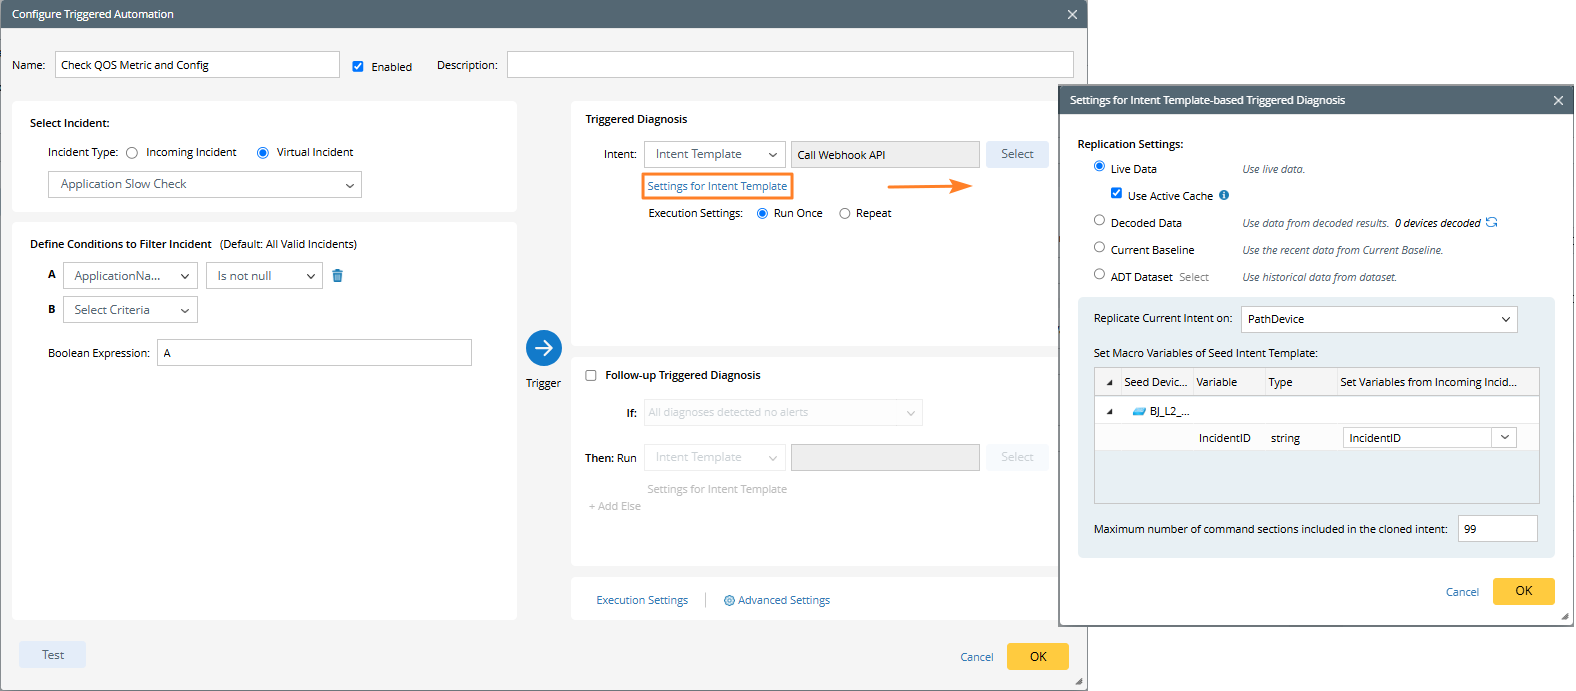1576x691 pixels.
Task: Click the Test button
Action: point(53,655)
